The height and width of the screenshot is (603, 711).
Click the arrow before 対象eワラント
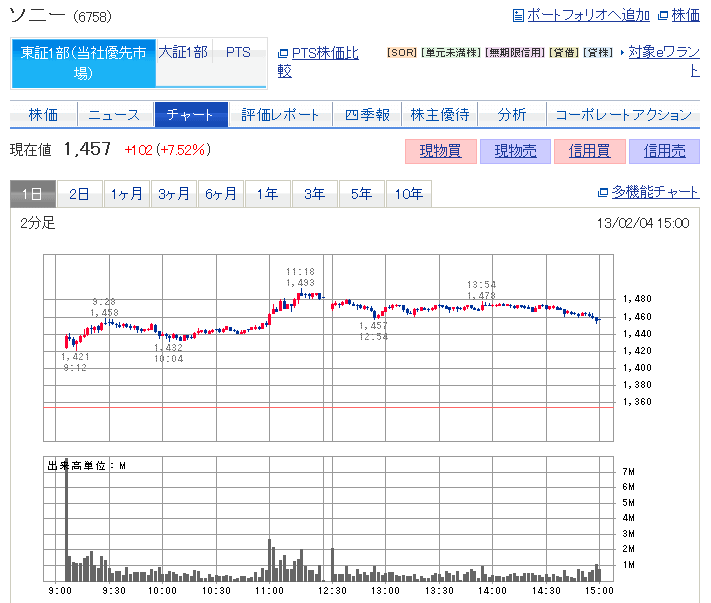[x=622, y=53]
